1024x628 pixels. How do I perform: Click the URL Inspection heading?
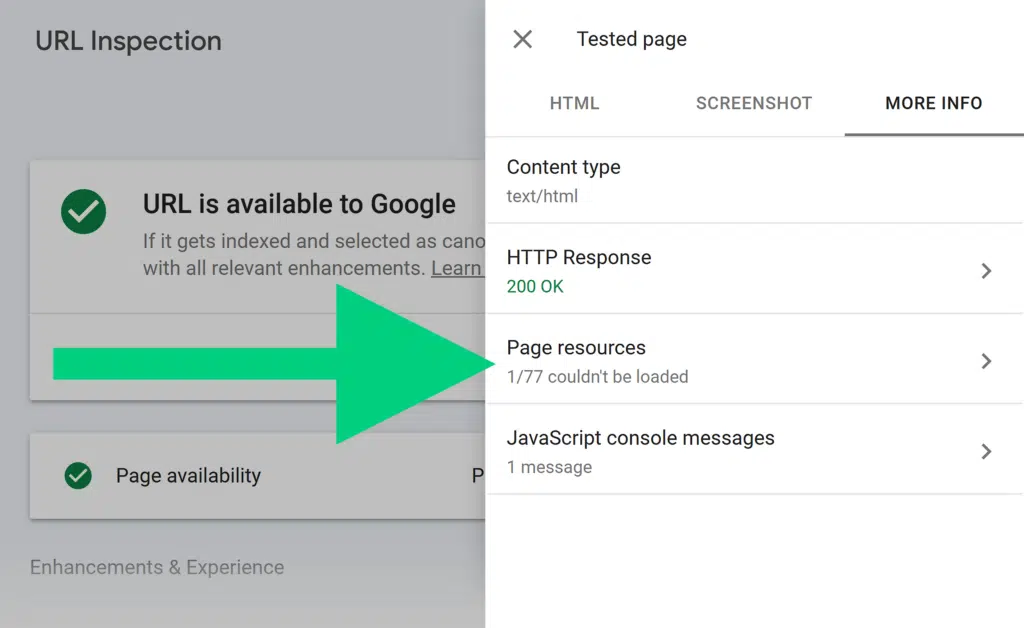point(128,41)
